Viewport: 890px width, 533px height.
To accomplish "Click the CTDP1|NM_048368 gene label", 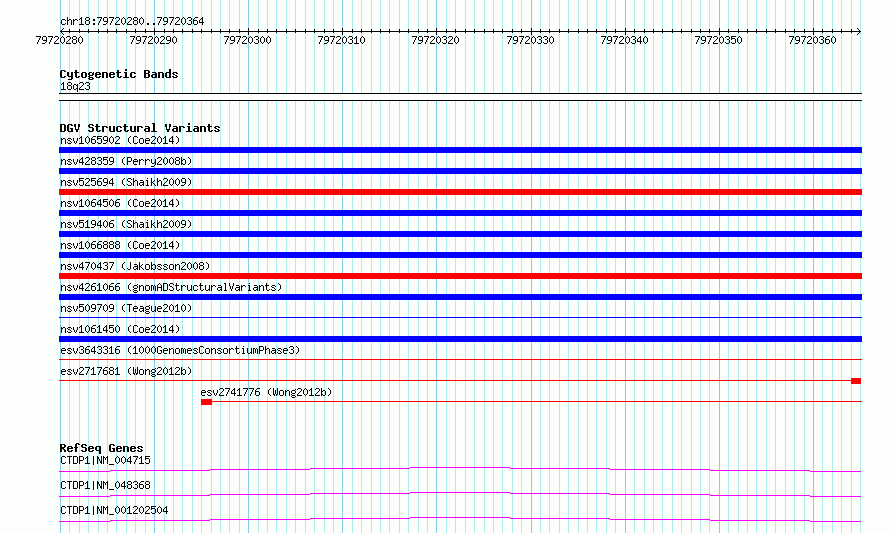I will (105, 485).
